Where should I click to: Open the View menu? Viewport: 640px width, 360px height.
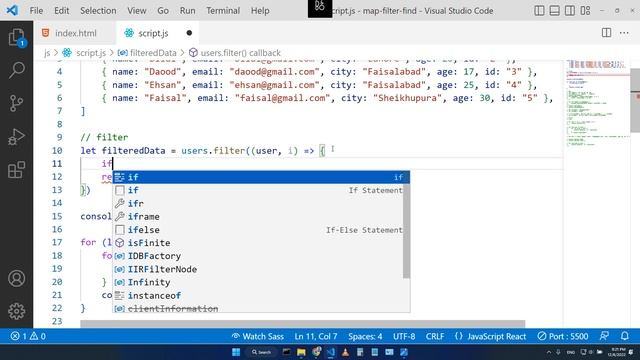tap(137, 11)
